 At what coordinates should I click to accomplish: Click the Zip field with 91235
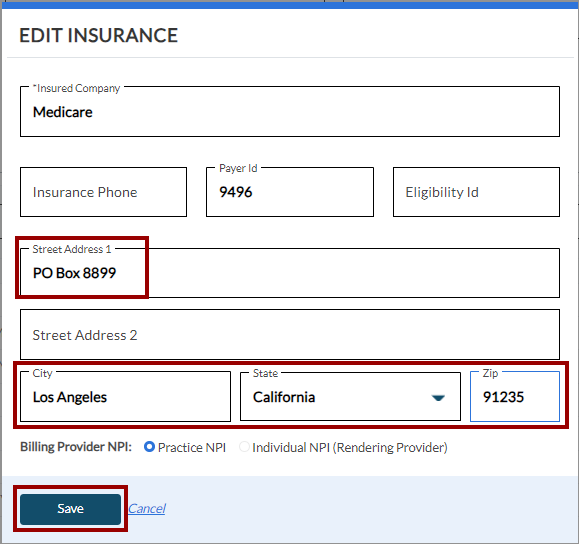515,397
